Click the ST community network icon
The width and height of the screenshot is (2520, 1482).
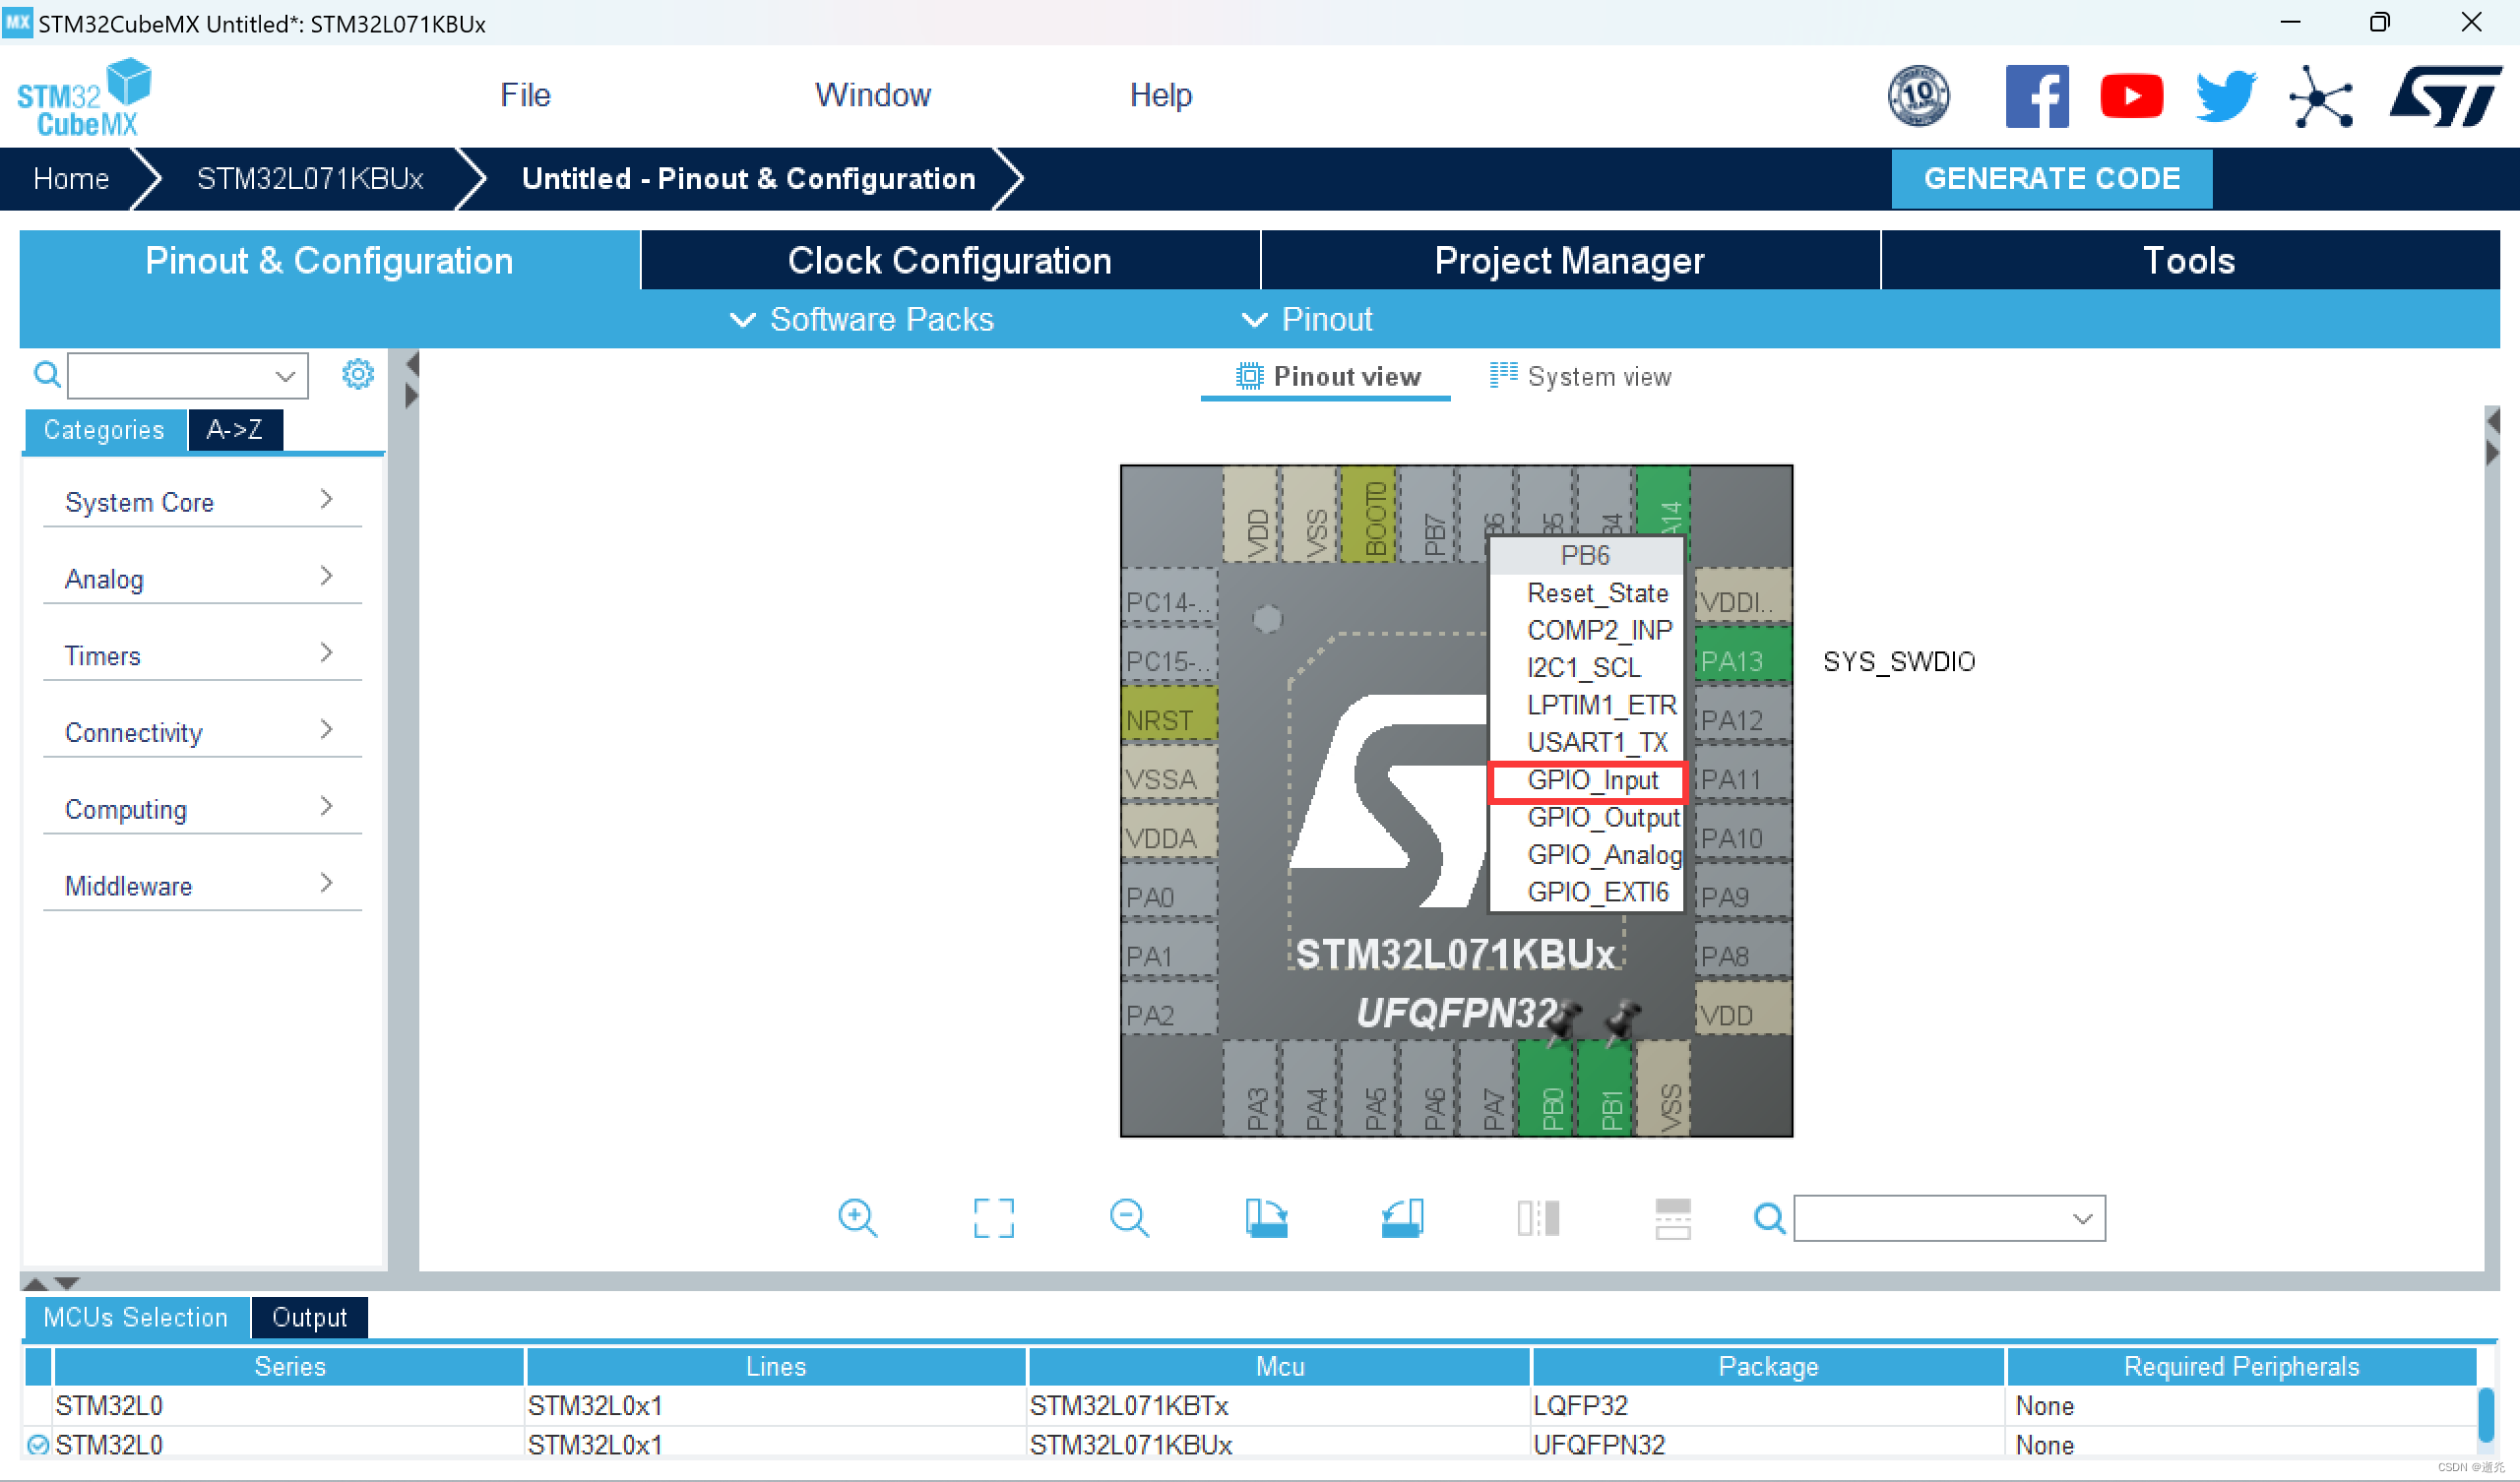pyautogui.click(x=2320, y=96)
